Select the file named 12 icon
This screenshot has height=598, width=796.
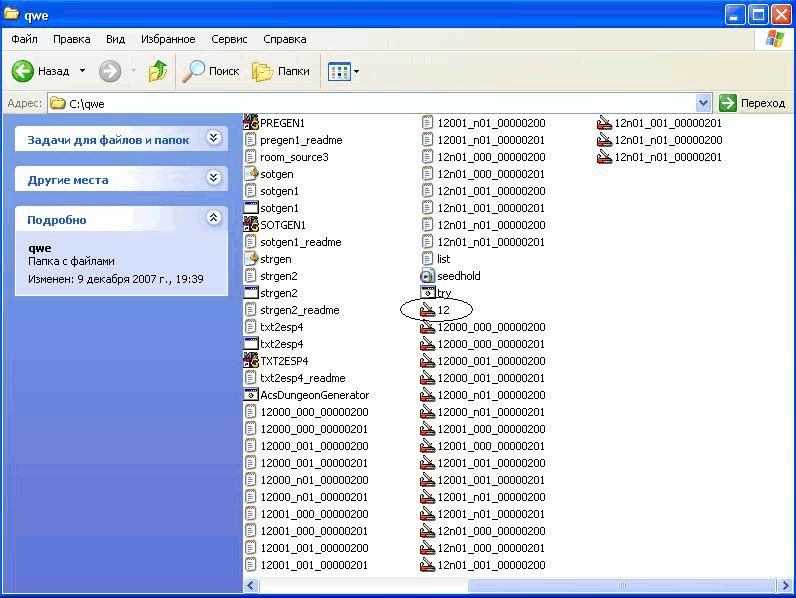pos(427,310)
